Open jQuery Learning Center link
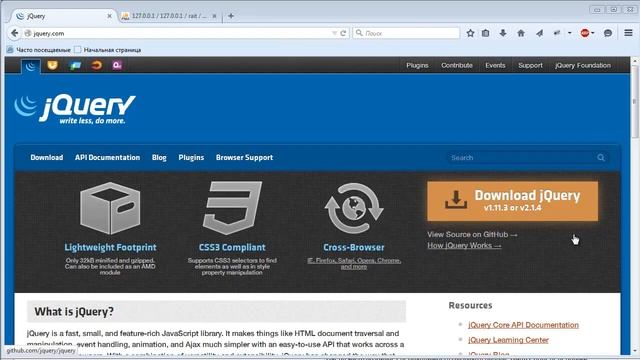 [508, 340]
